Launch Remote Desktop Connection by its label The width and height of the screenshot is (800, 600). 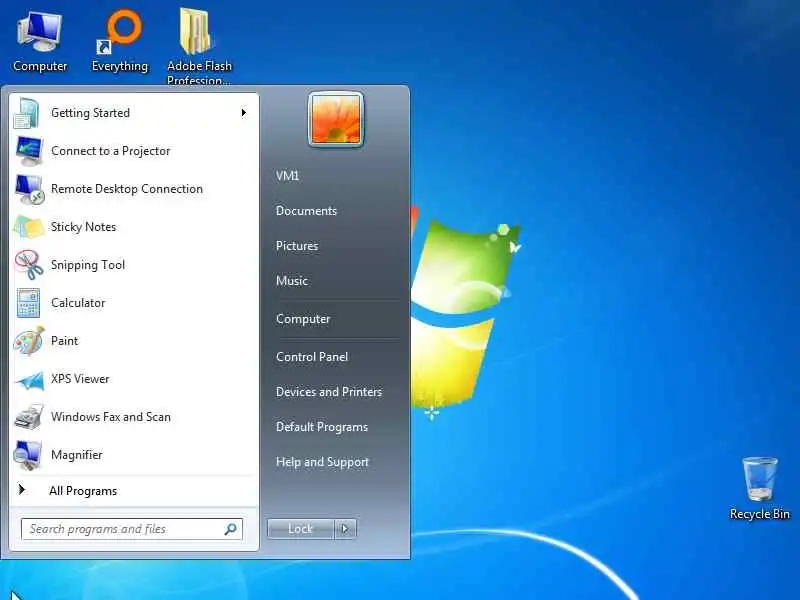pyautogui.click(x=127, y=189)
